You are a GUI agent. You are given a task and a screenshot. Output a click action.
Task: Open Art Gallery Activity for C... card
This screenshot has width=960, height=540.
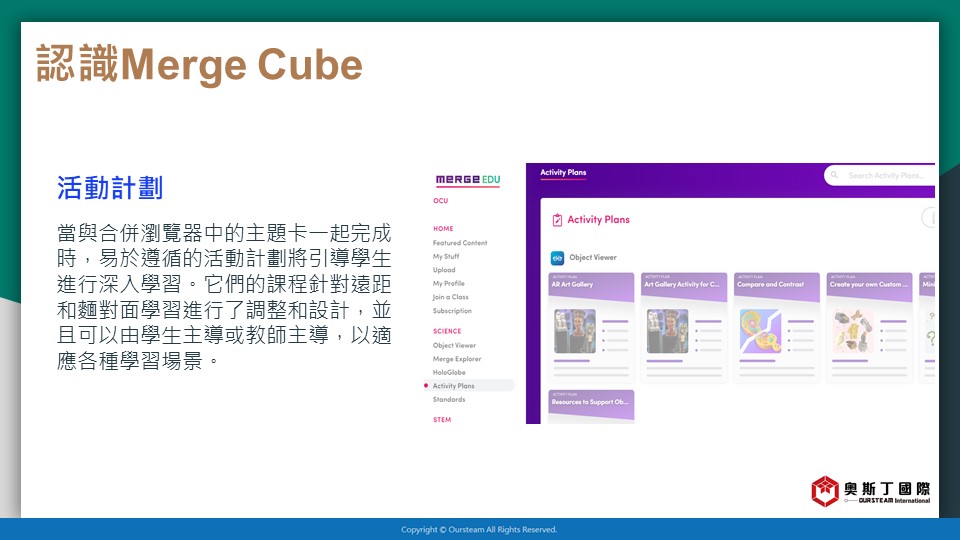pos(684,328)
